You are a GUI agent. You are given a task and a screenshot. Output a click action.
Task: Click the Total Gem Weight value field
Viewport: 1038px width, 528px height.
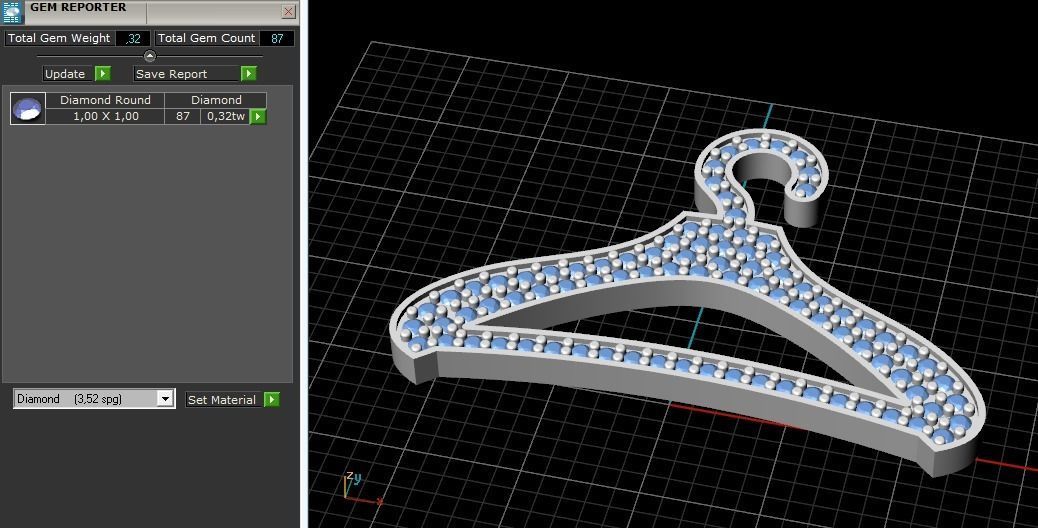click(132, 38)
